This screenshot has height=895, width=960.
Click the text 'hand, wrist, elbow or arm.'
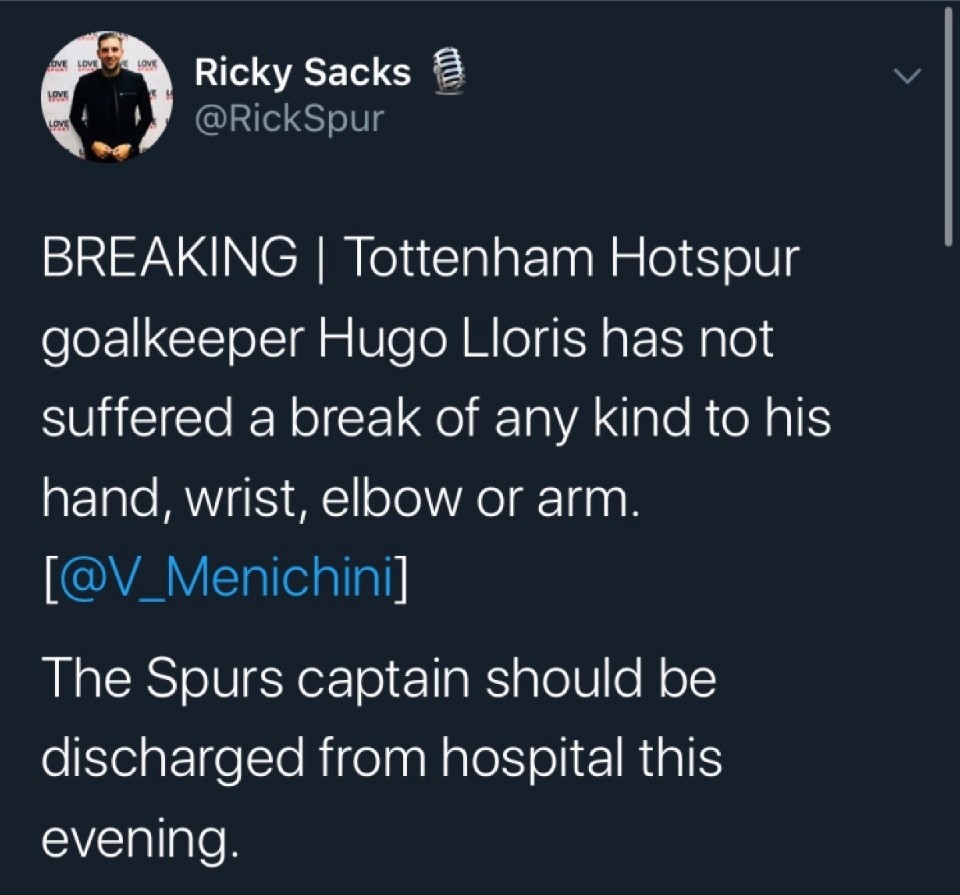pos(342,500)
